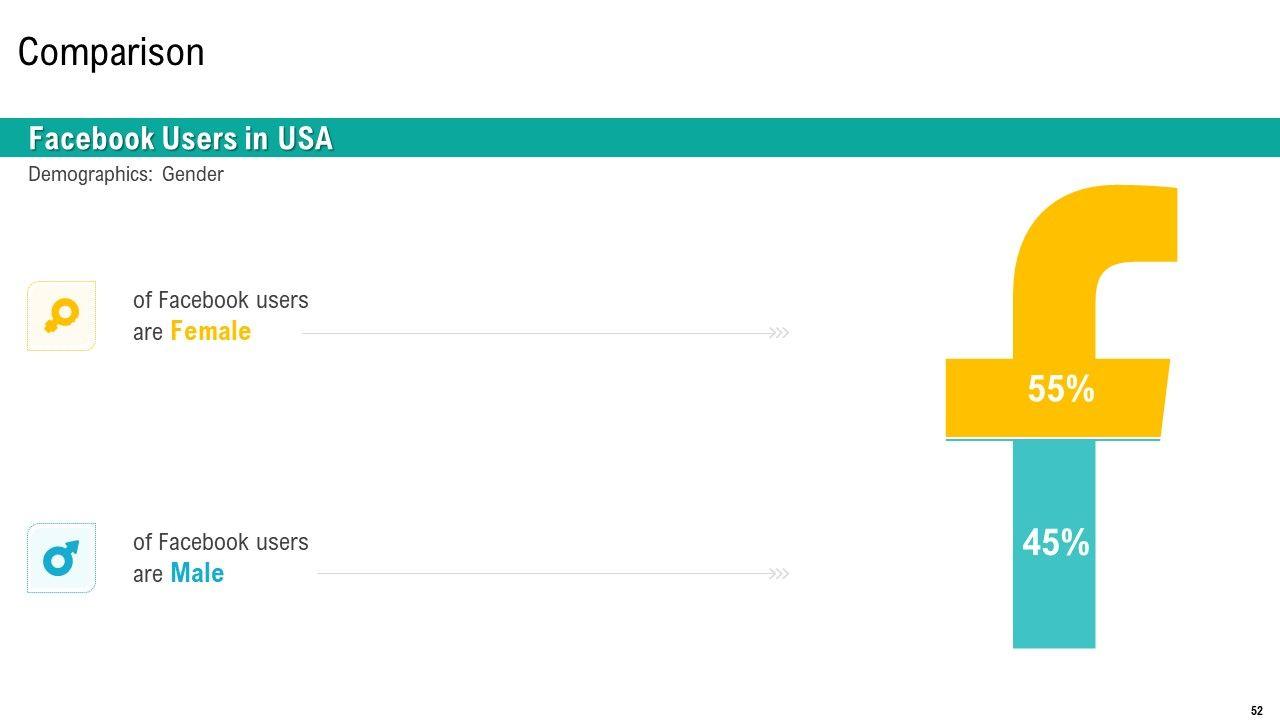The height and width of the screenshot is (720, 1280).
Task: Click the connector line in the Male row
Action: pyautogui.click(x=540, y=574)
